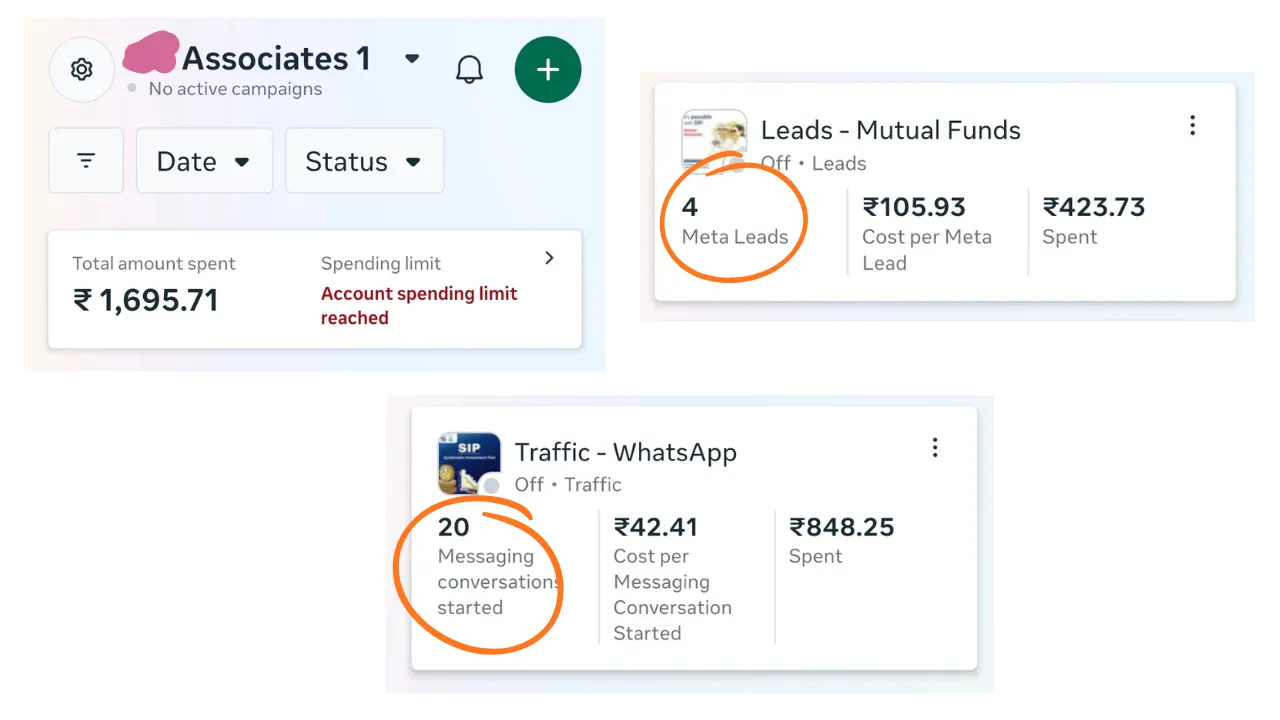Open the Traffic - WhatsApp campaign title
The width and height of the screenshot is (1280, 720).
[x=625, y=452]
